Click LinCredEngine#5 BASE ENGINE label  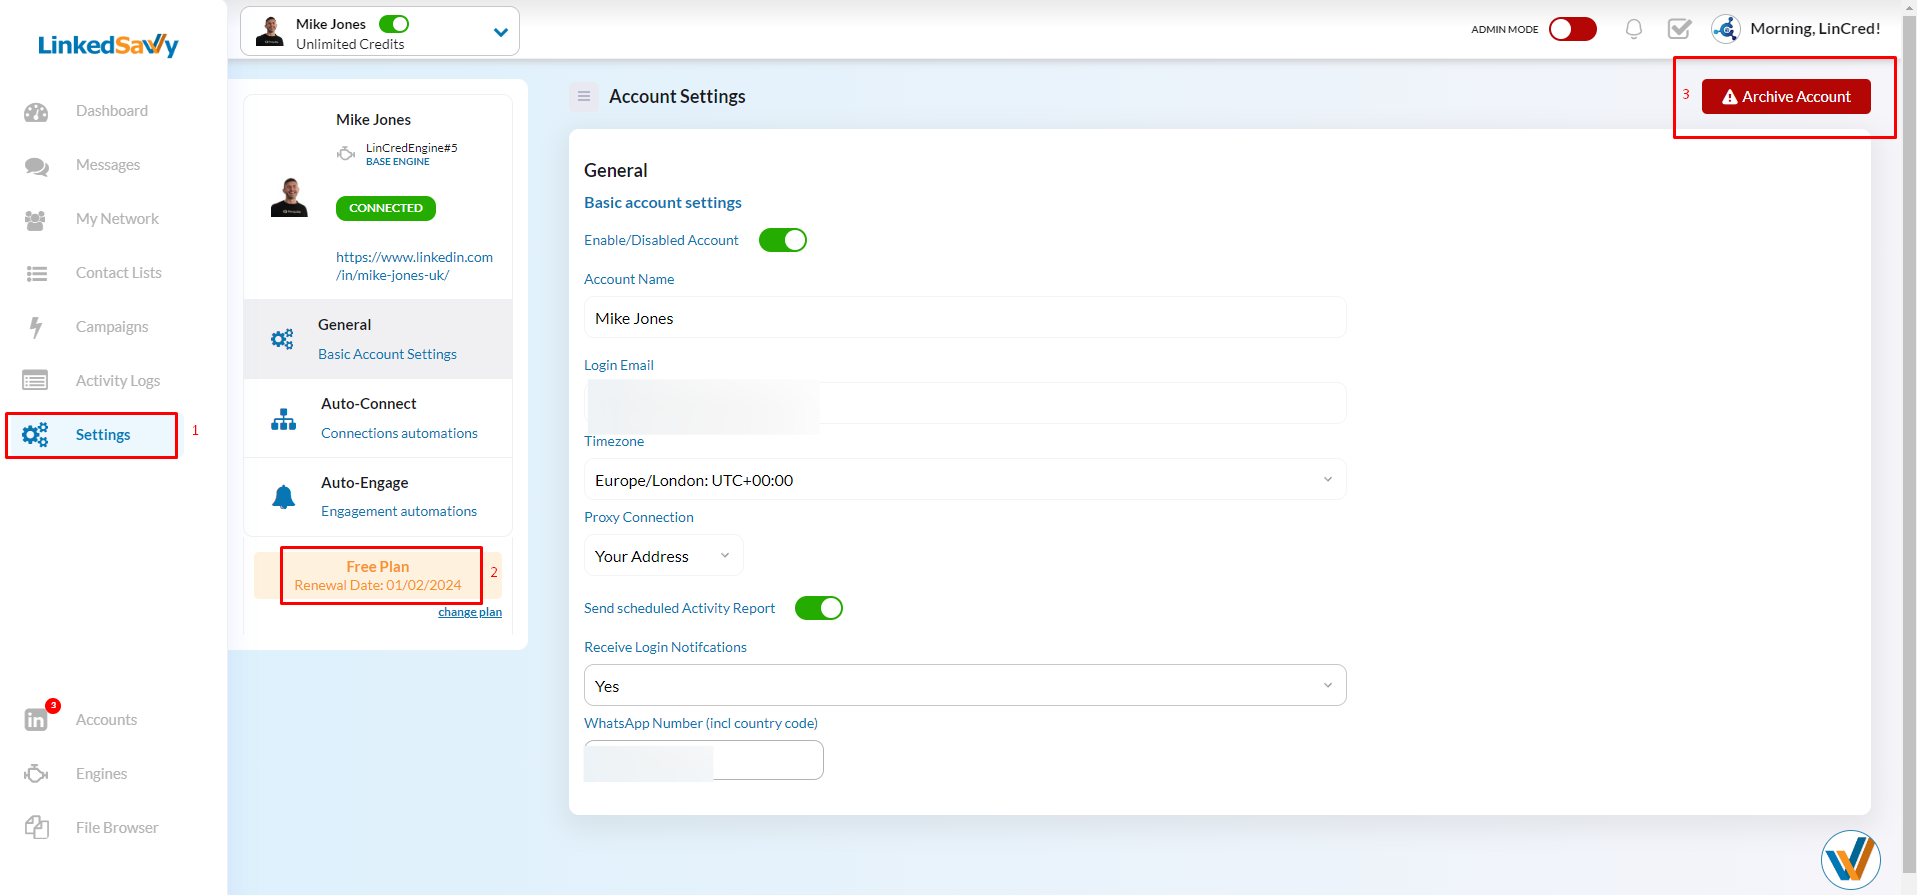coord(411,154)
